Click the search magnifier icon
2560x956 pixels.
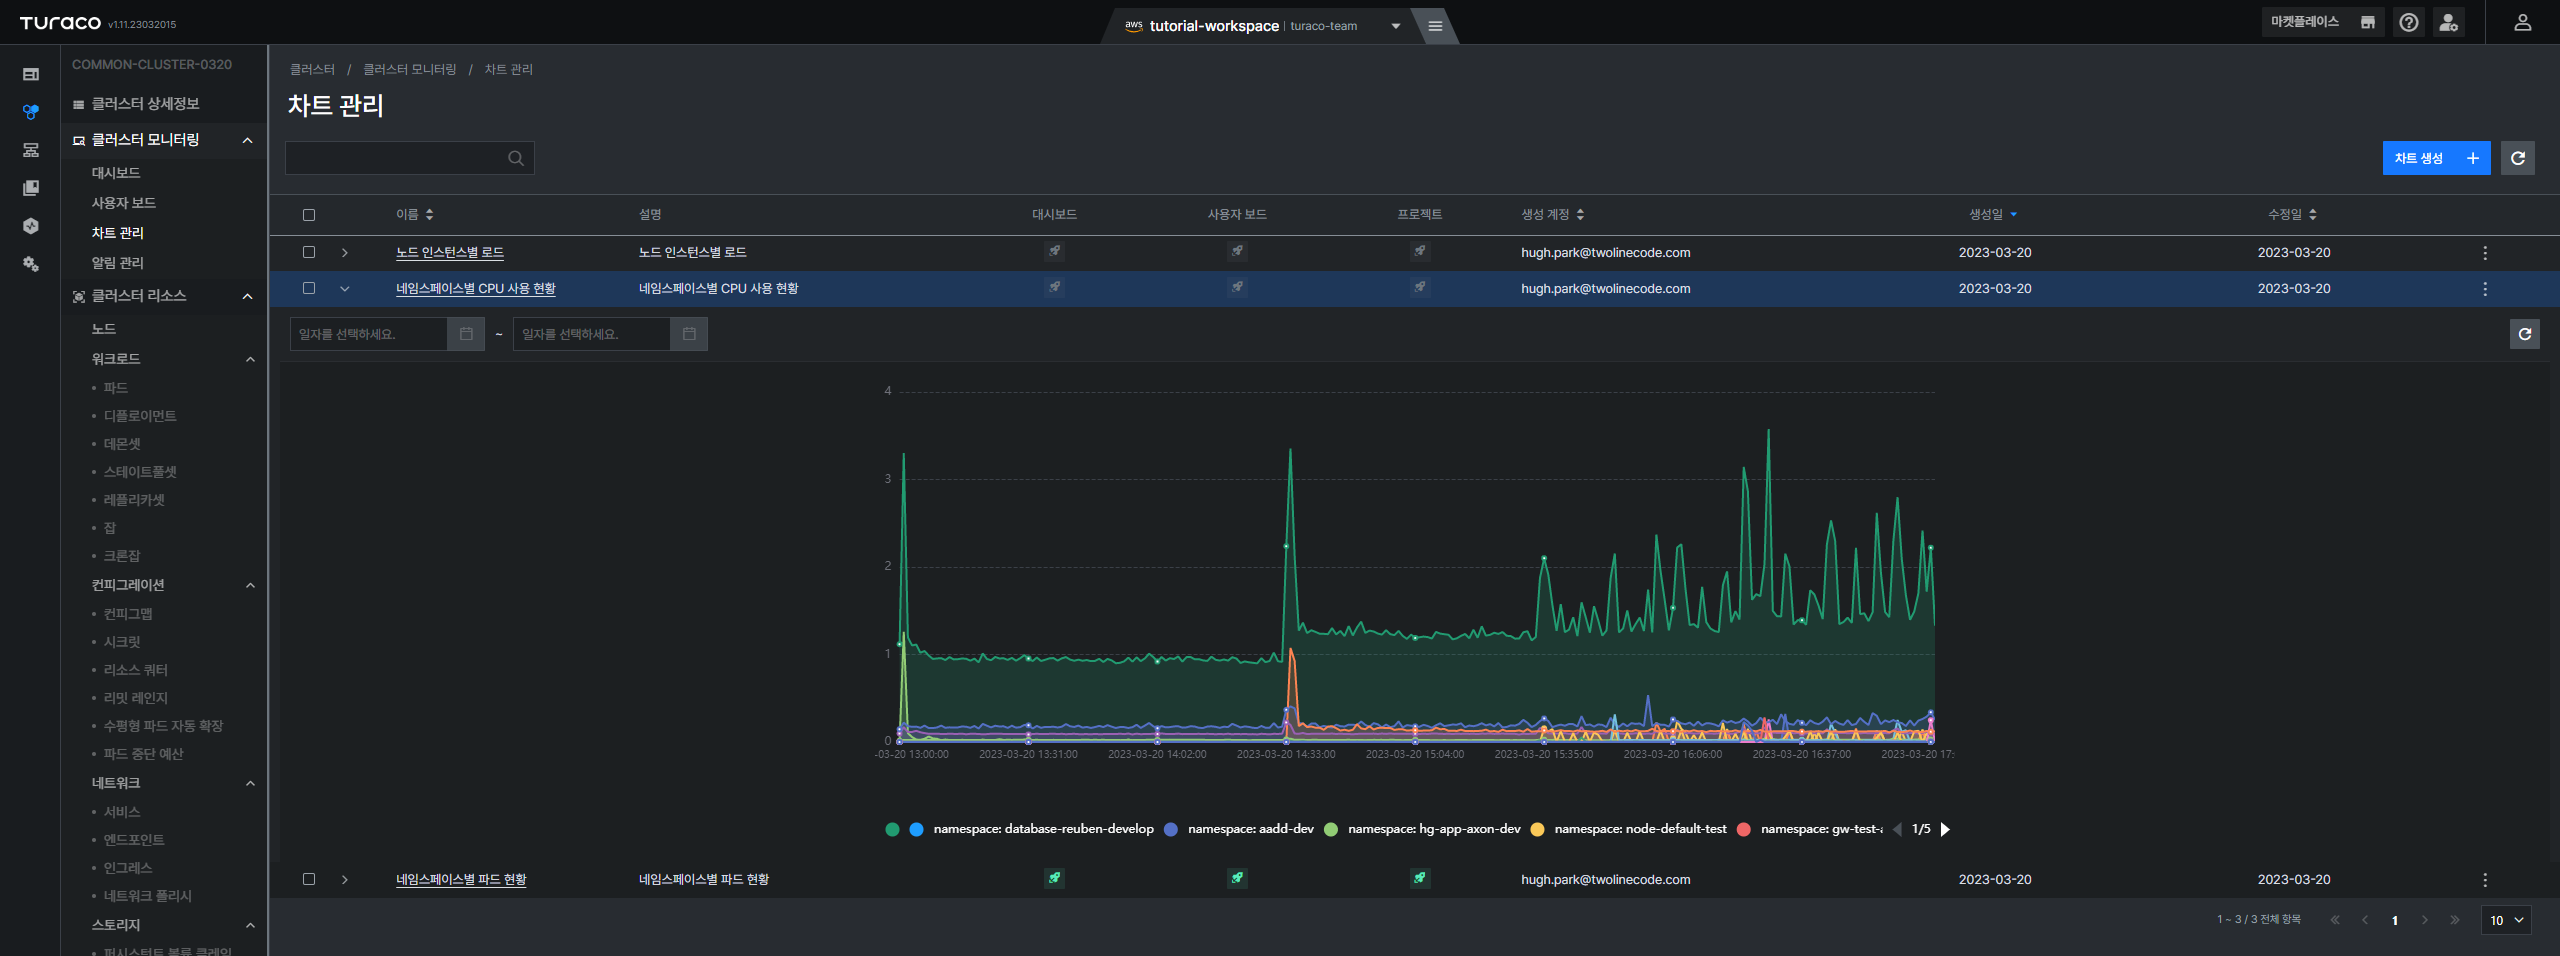(516, 158)
